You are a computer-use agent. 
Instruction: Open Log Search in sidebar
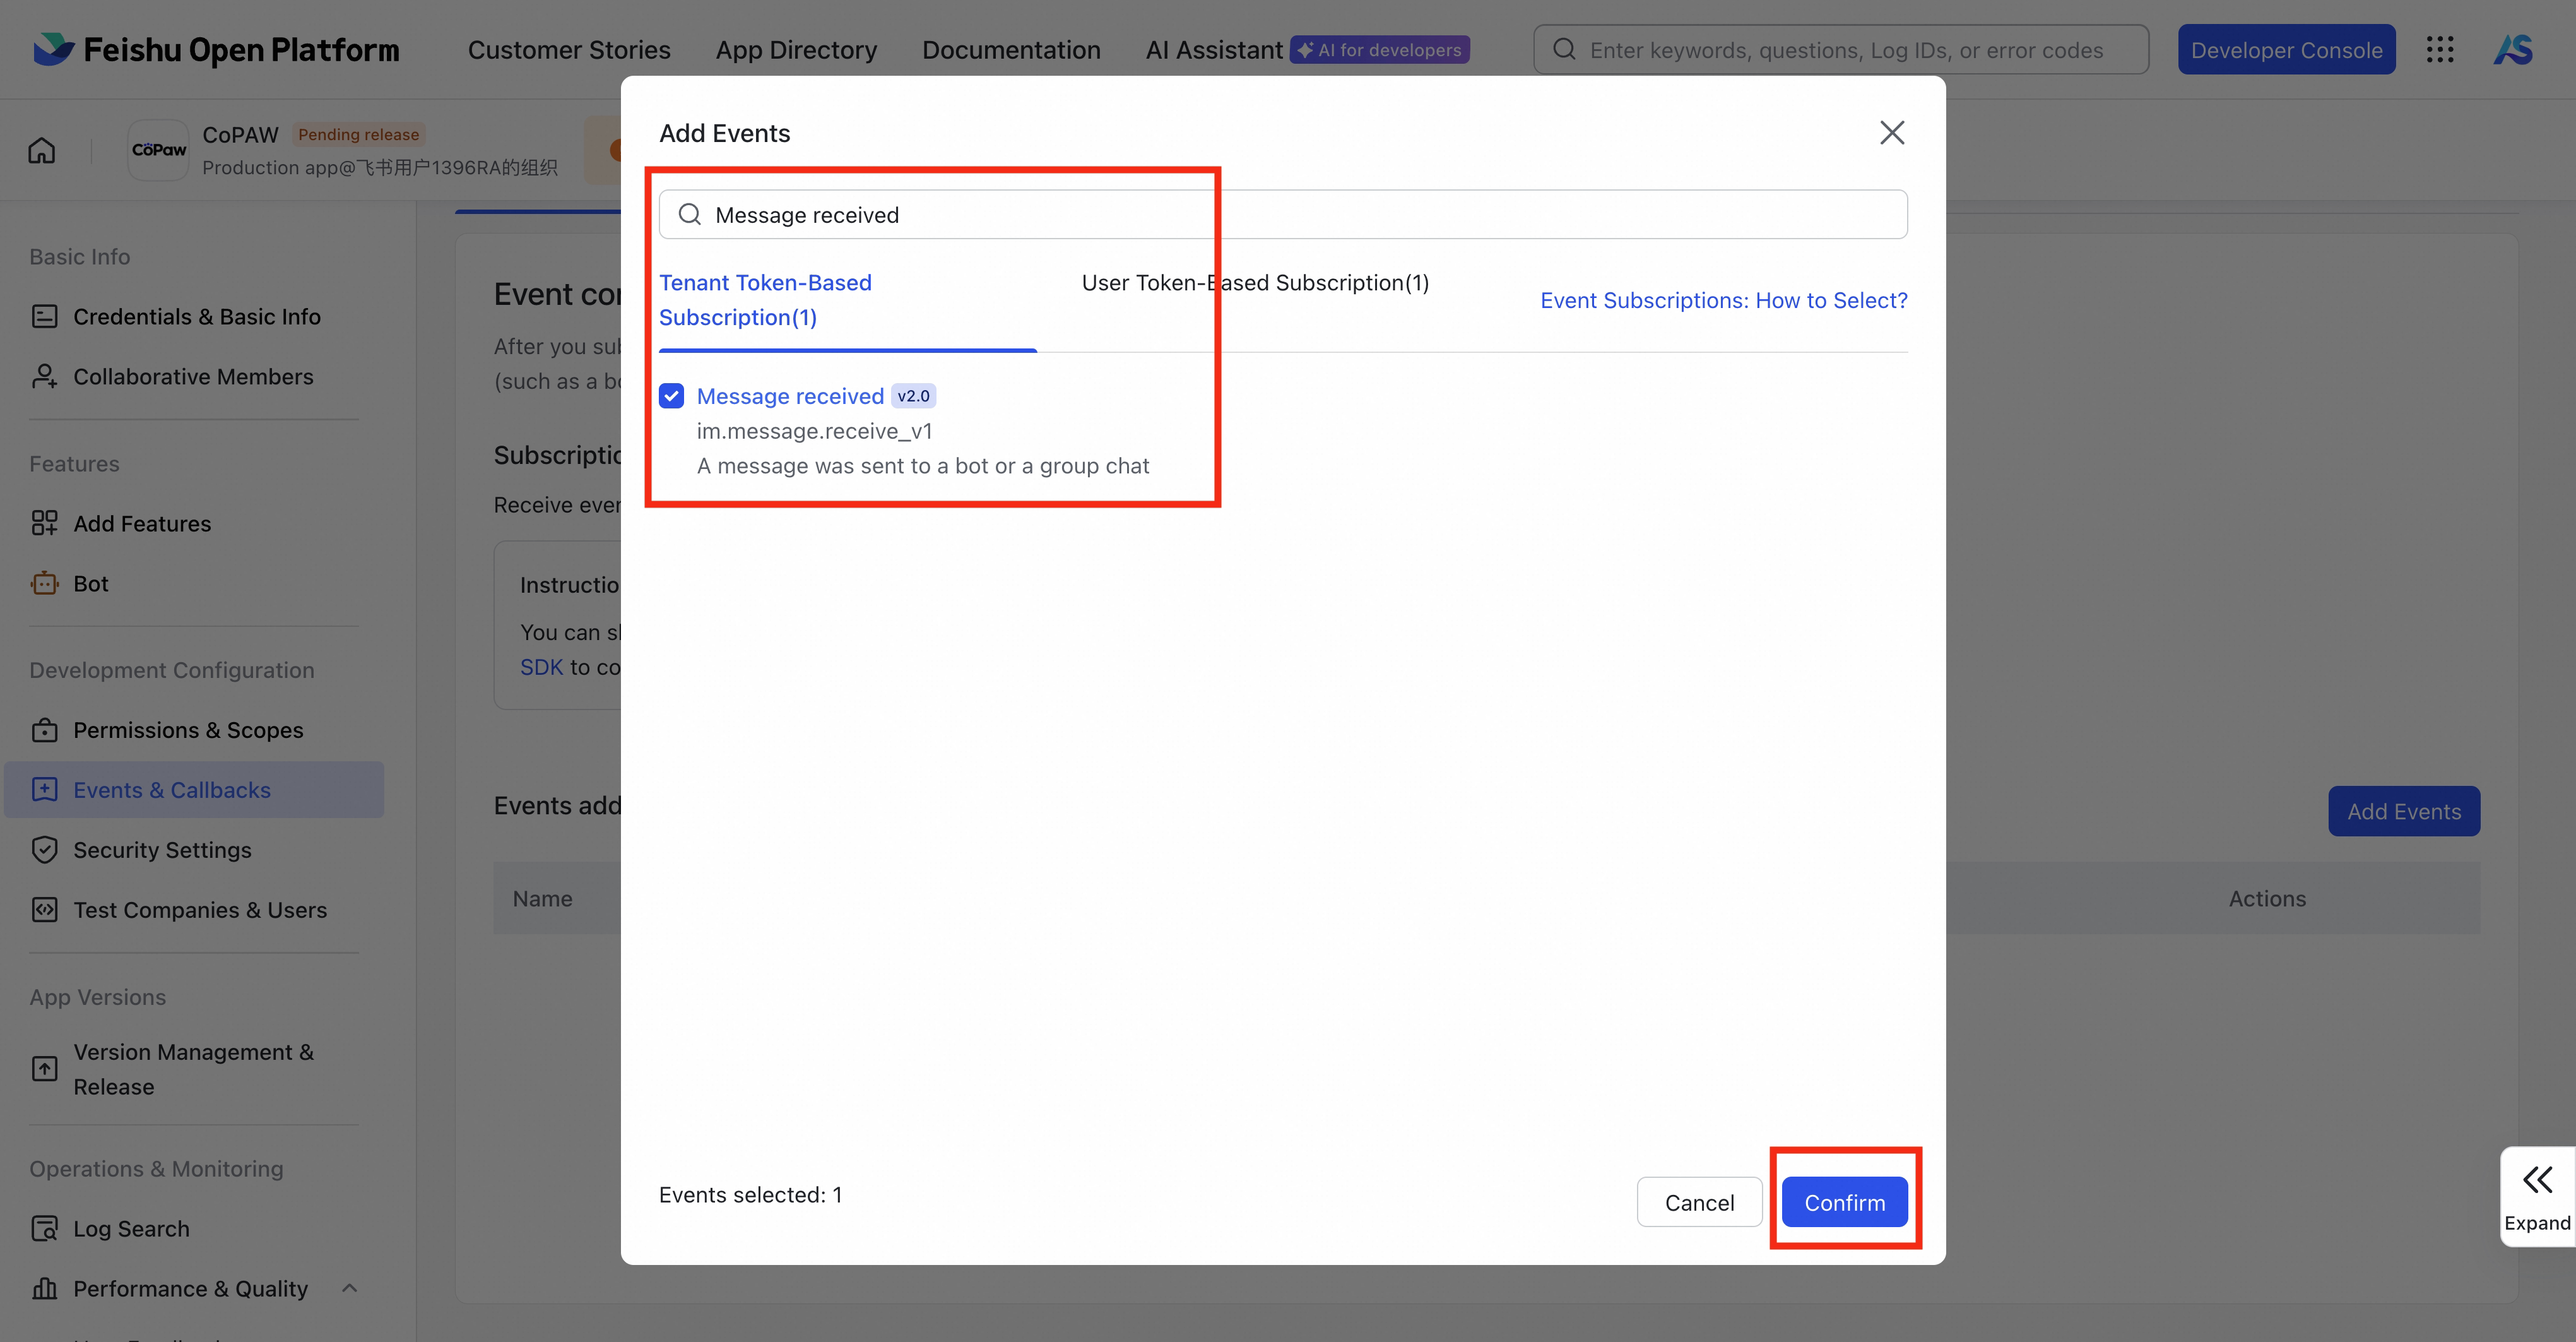131,1229
